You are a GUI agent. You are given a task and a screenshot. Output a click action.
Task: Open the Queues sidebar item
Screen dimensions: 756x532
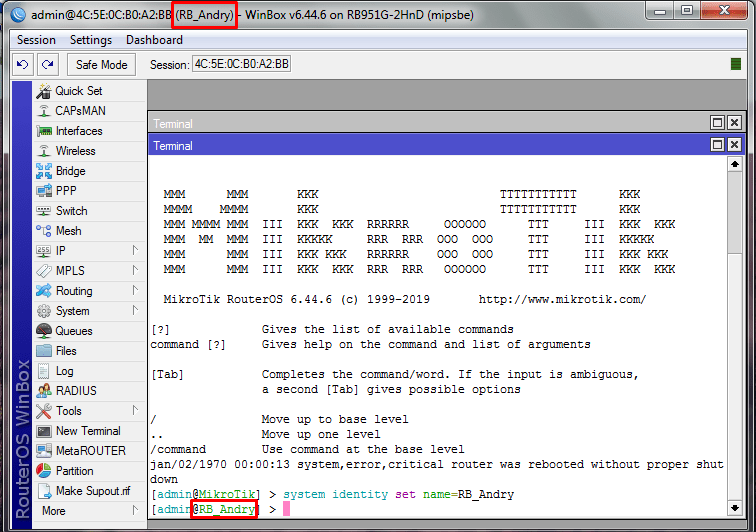[x=73, y=331]
